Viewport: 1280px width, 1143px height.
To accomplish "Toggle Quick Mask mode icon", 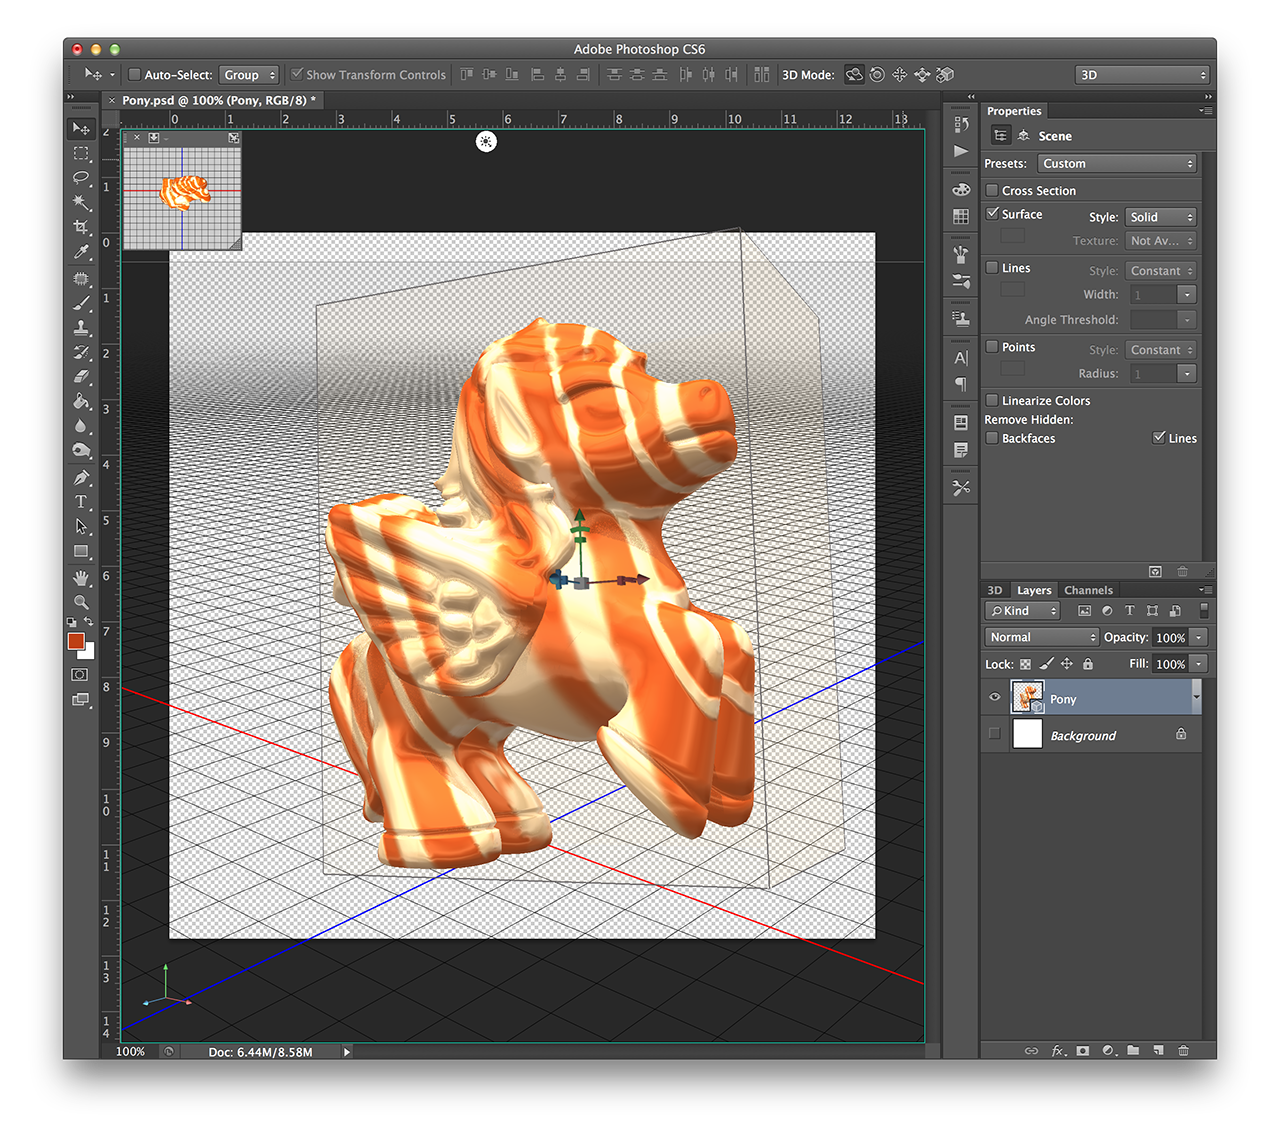I will click(x=80, y=675).
